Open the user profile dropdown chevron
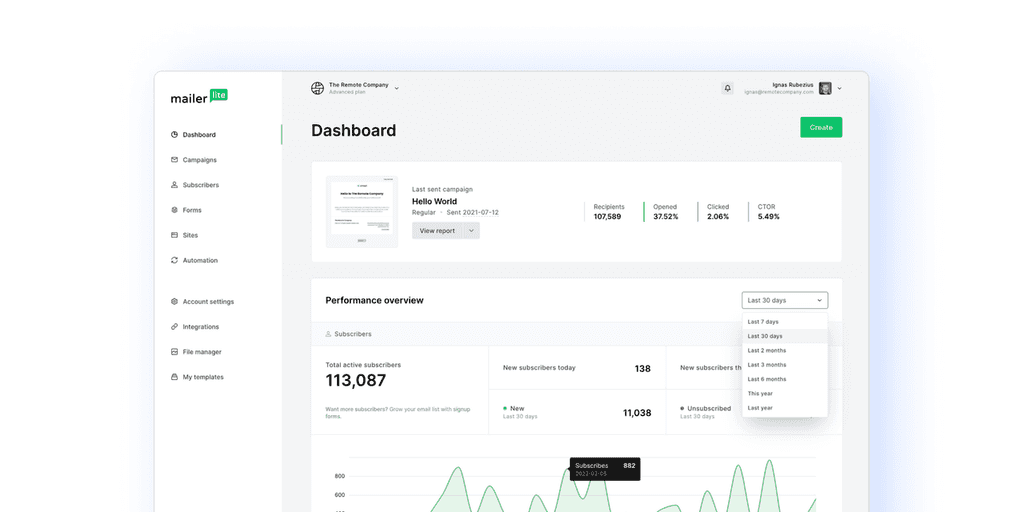This screenshot has width=1024, height=512. click(839, 88)
